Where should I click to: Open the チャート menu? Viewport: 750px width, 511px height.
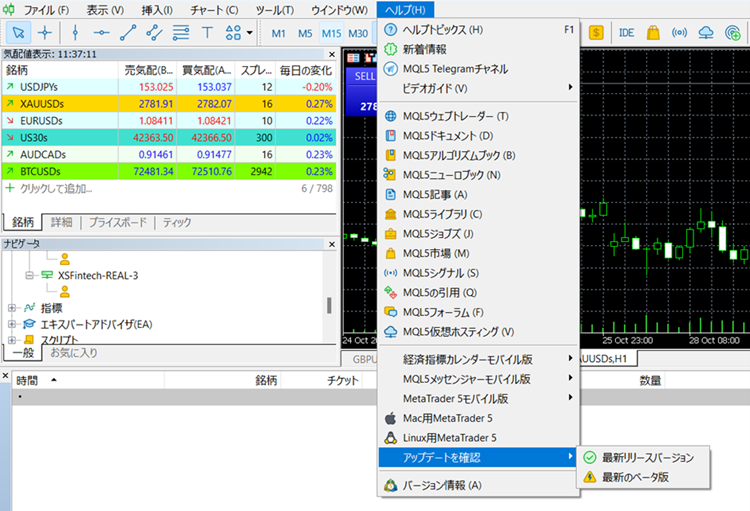pos(214,10)
